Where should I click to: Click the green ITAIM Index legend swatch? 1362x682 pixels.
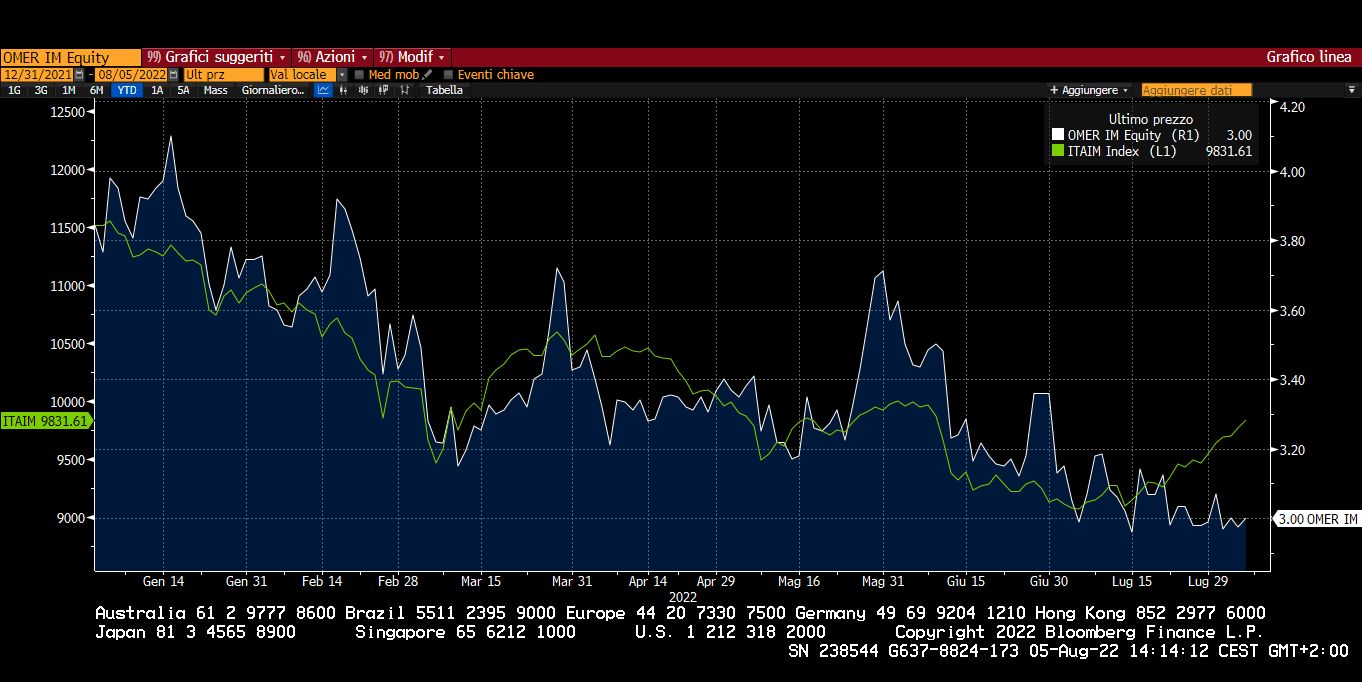pos(1059,152)
